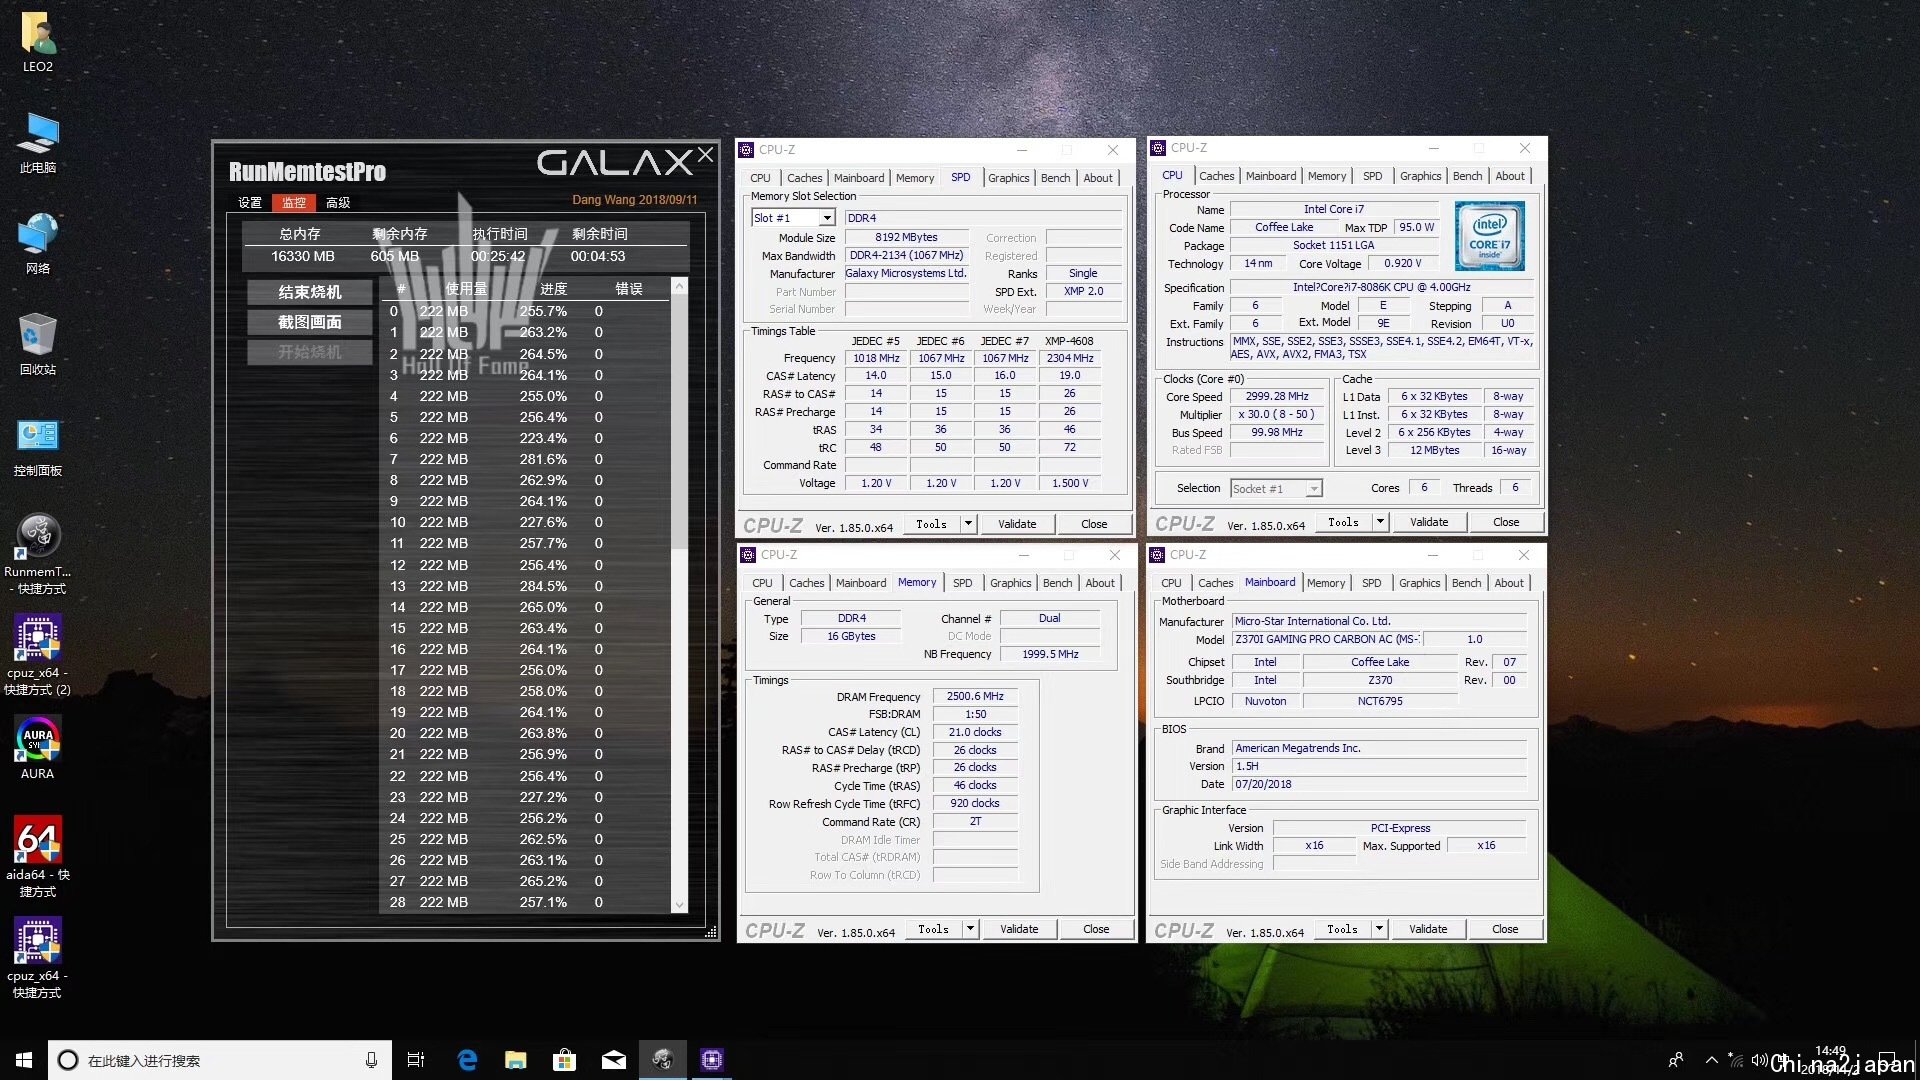Expand Tools dropdown arrow in Mainboard window

coord(1379,929)
